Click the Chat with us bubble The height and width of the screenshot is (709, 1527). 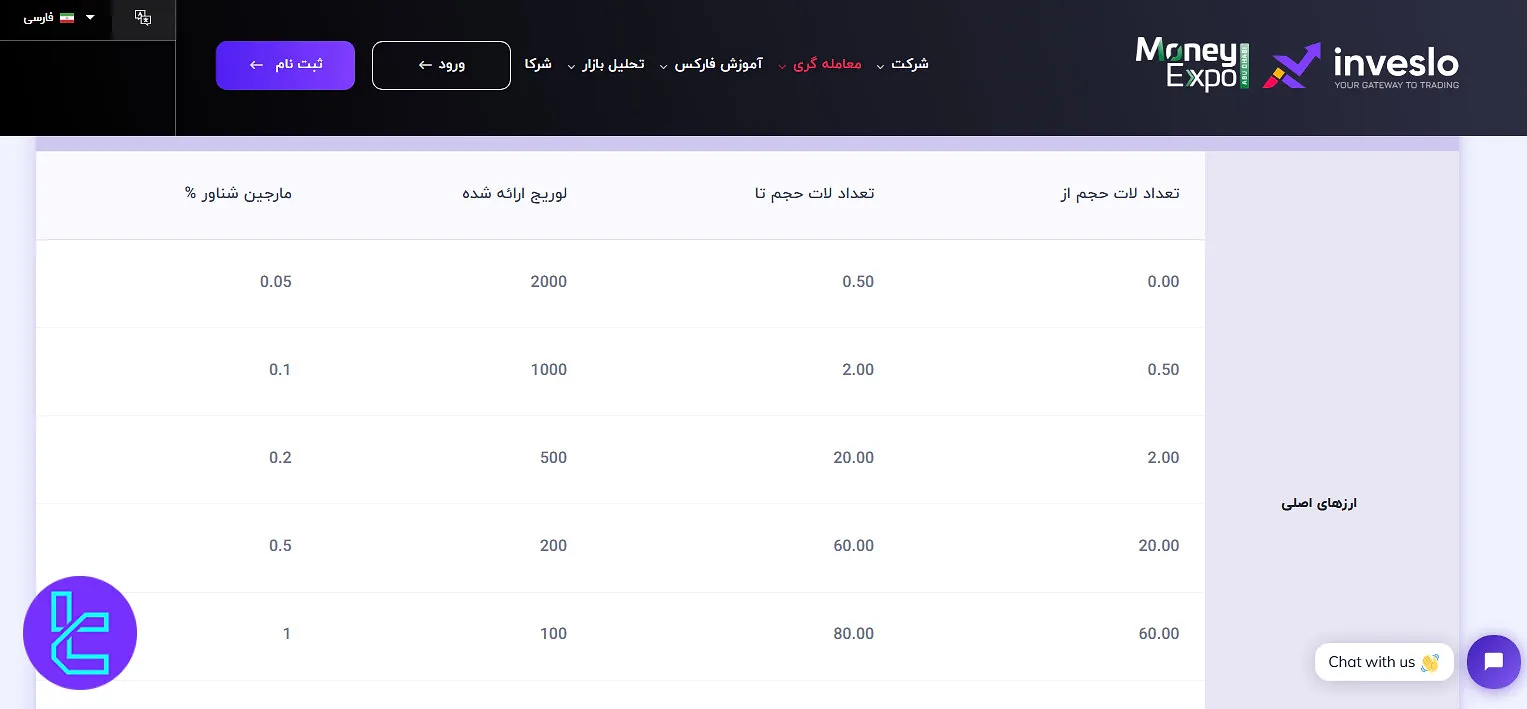click(1384, 661)
